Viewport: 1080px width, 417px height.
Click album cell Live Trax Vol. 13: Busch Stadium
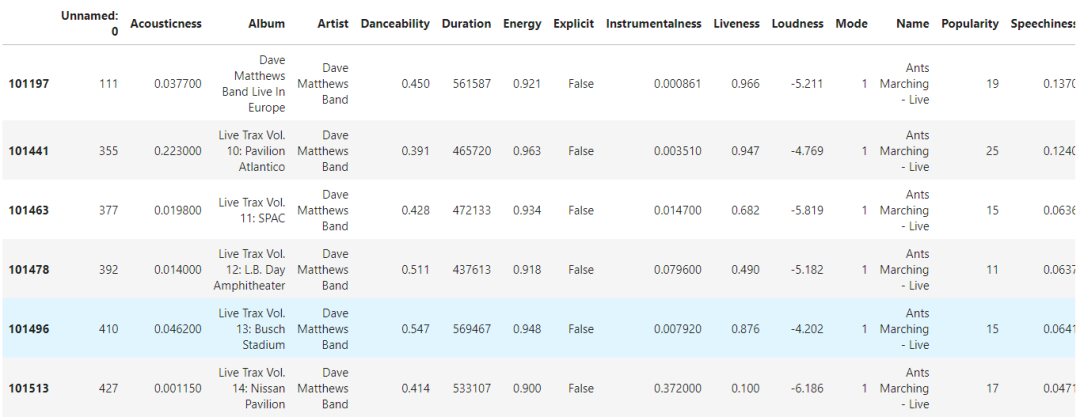coord(251,328)
